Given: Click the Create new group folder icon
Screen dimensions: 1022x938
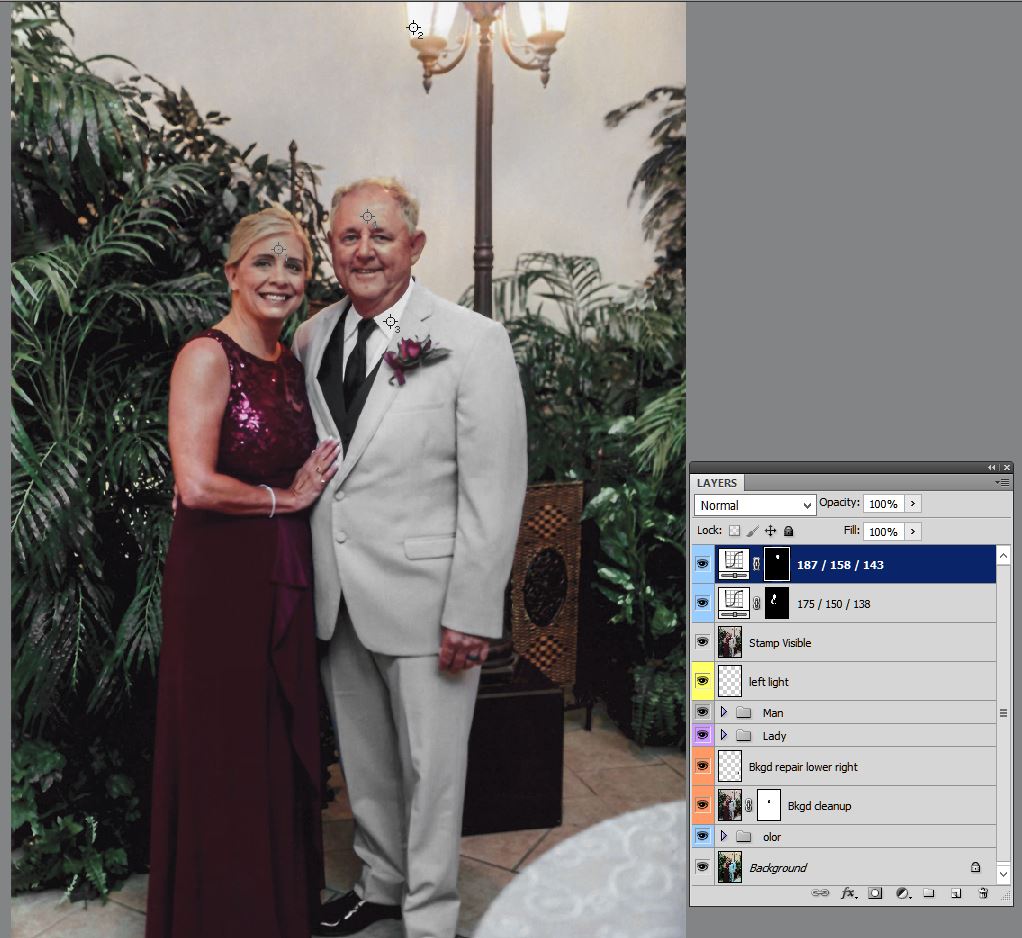Looking at the screenshot, I should point(929,893).
